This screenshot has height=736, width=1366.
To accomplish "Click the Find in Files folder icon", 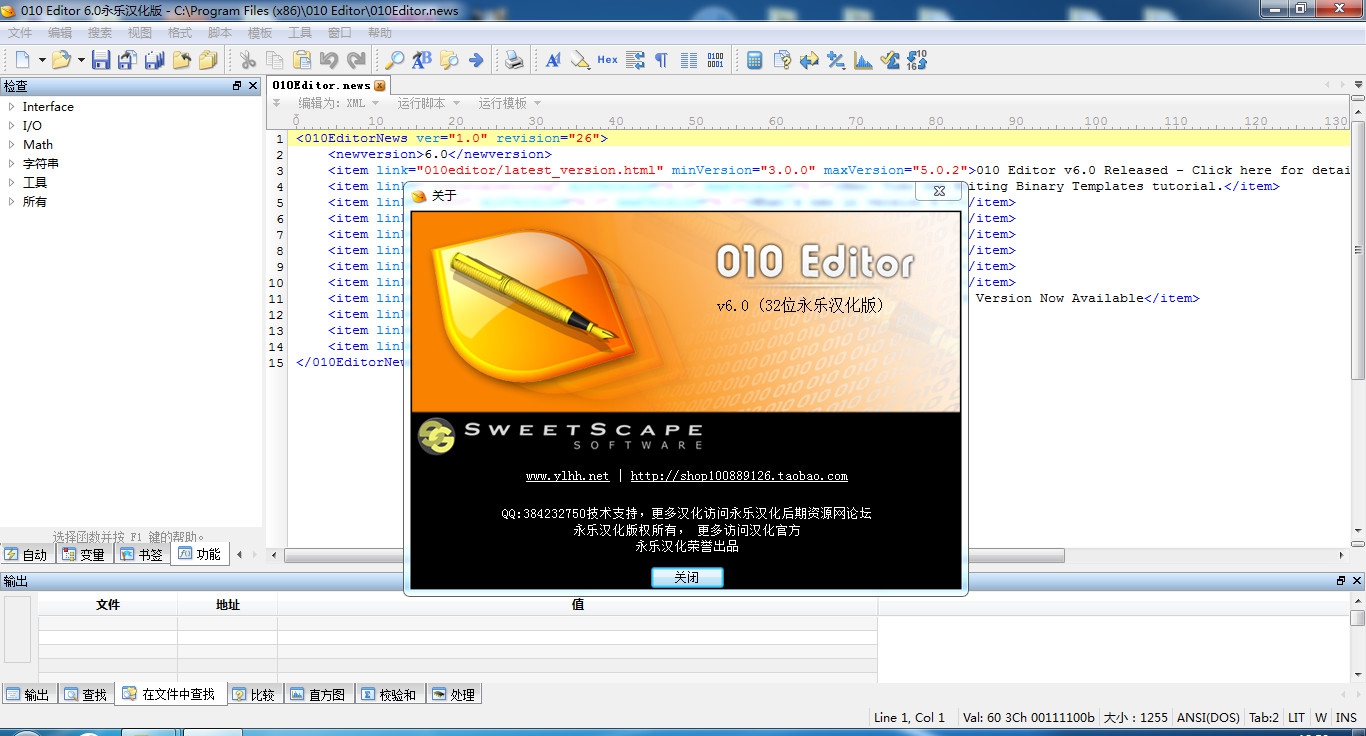I will coord(449,60).
